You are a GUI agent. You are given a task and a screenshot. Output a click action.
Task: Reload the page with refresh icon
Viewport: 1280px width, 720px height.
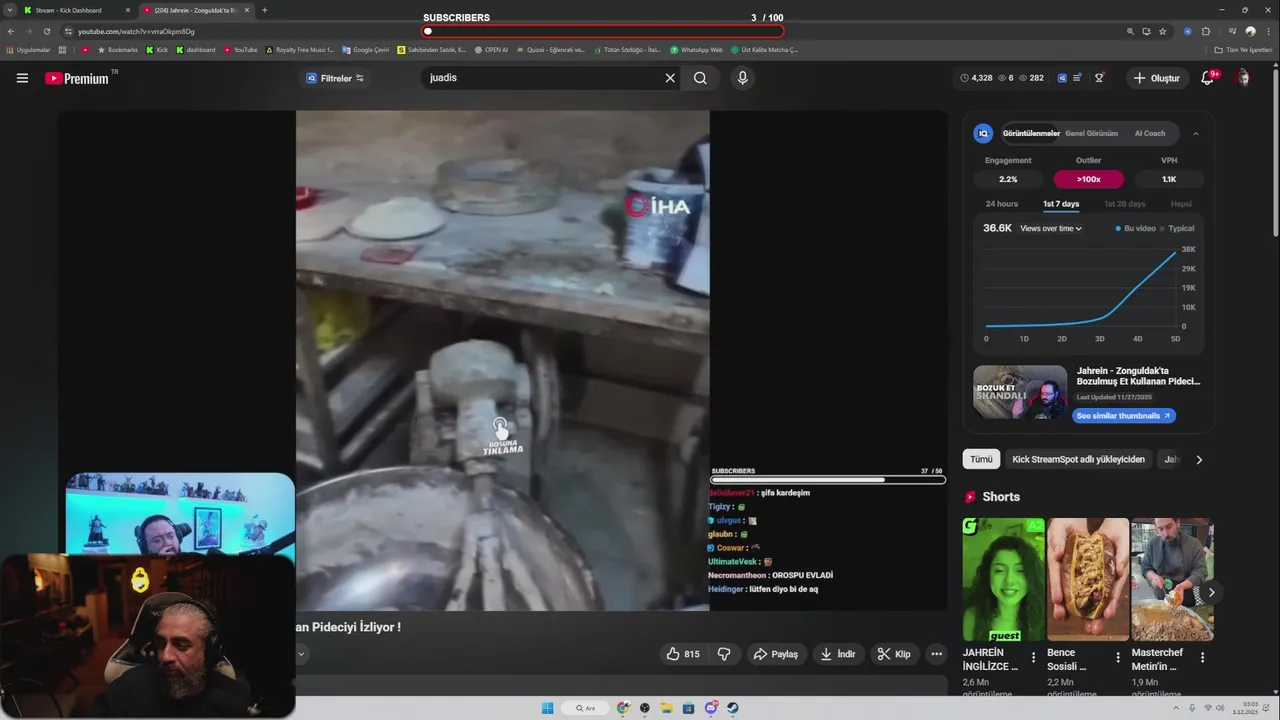click(x=46, y=31)
